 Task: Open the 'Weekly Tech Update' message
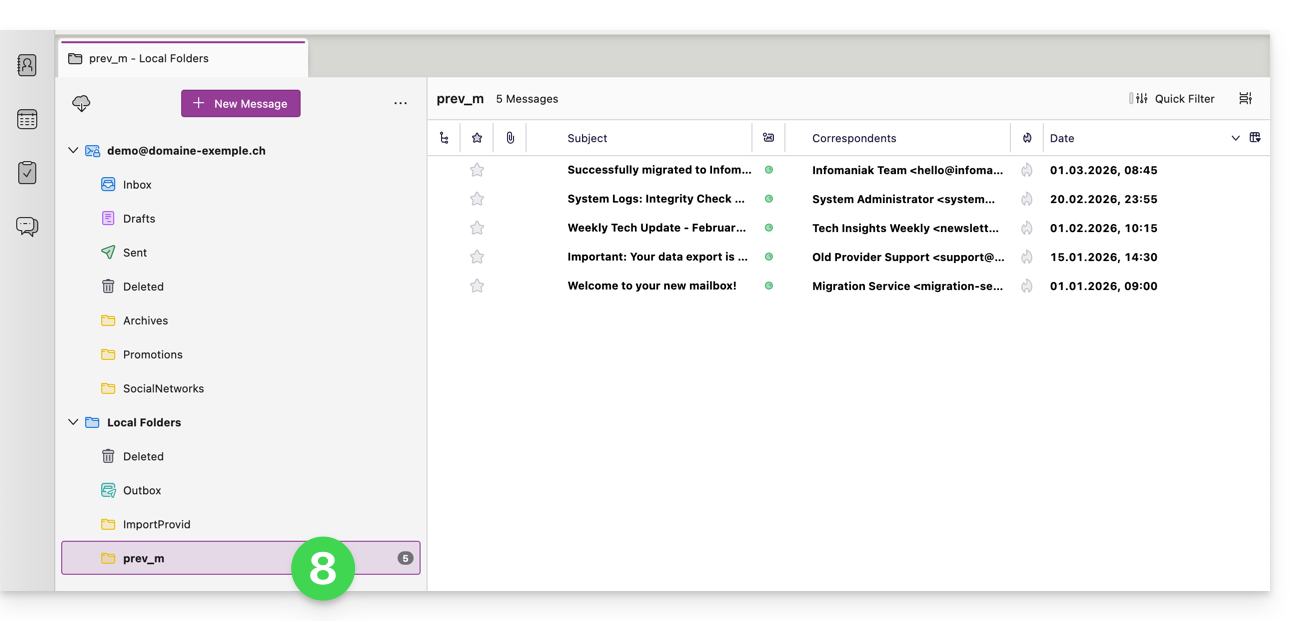pyautogui.click(x=656, y=228)
